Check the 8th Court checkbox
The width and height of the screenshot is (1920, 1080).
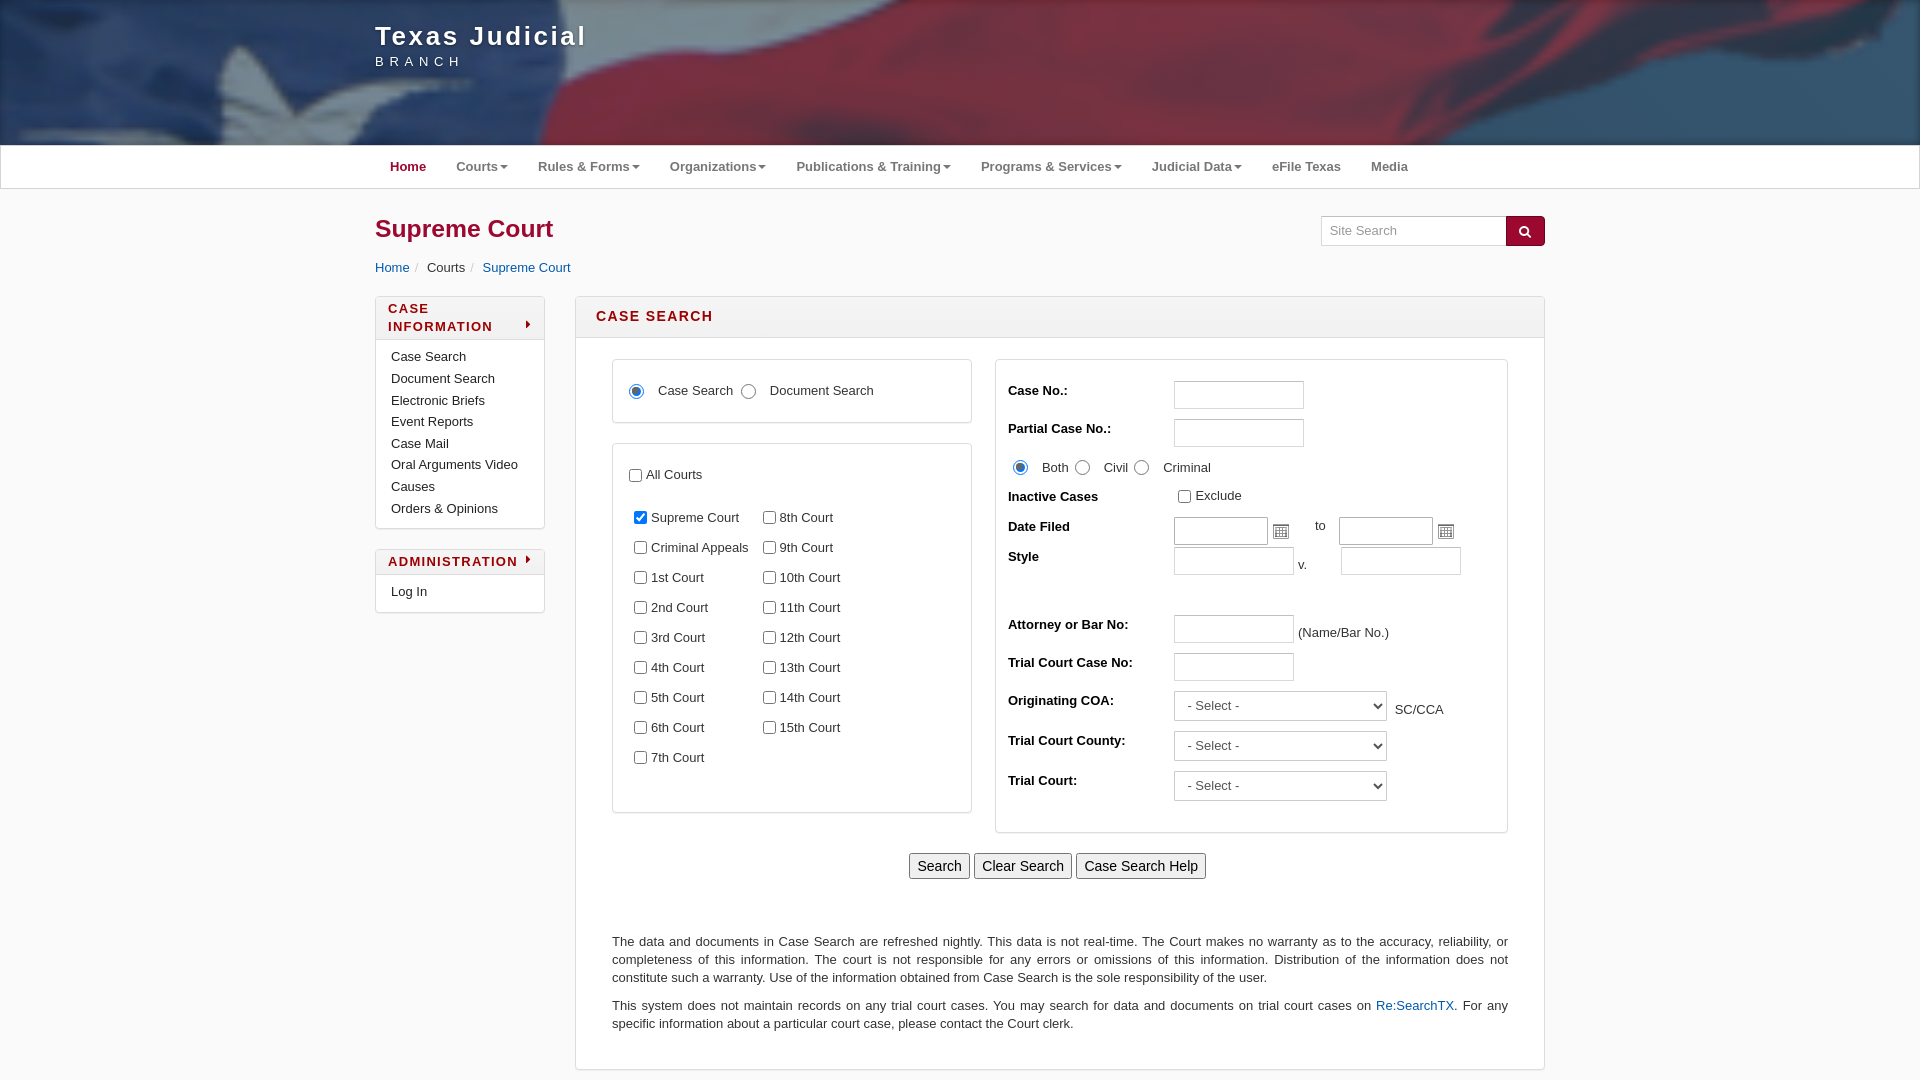click(x=769, y=518)
